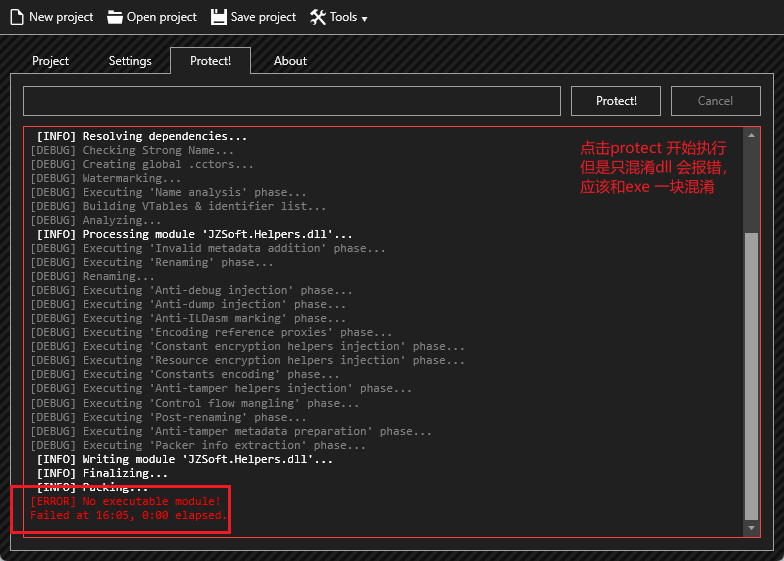The height and width of the screenshot is (561, 784).
Task: Click the log scrollbar up arrow
Action: 752,136
